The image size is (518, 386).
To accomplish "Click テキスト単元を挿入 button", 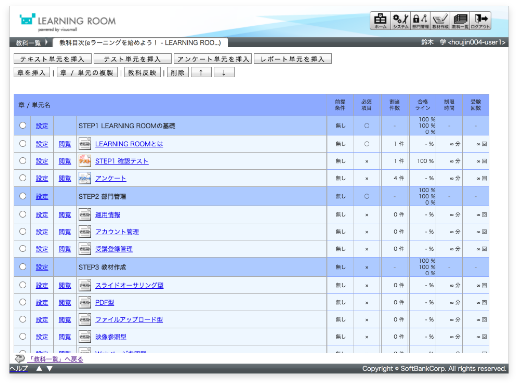I will click(x=52, y=59).
